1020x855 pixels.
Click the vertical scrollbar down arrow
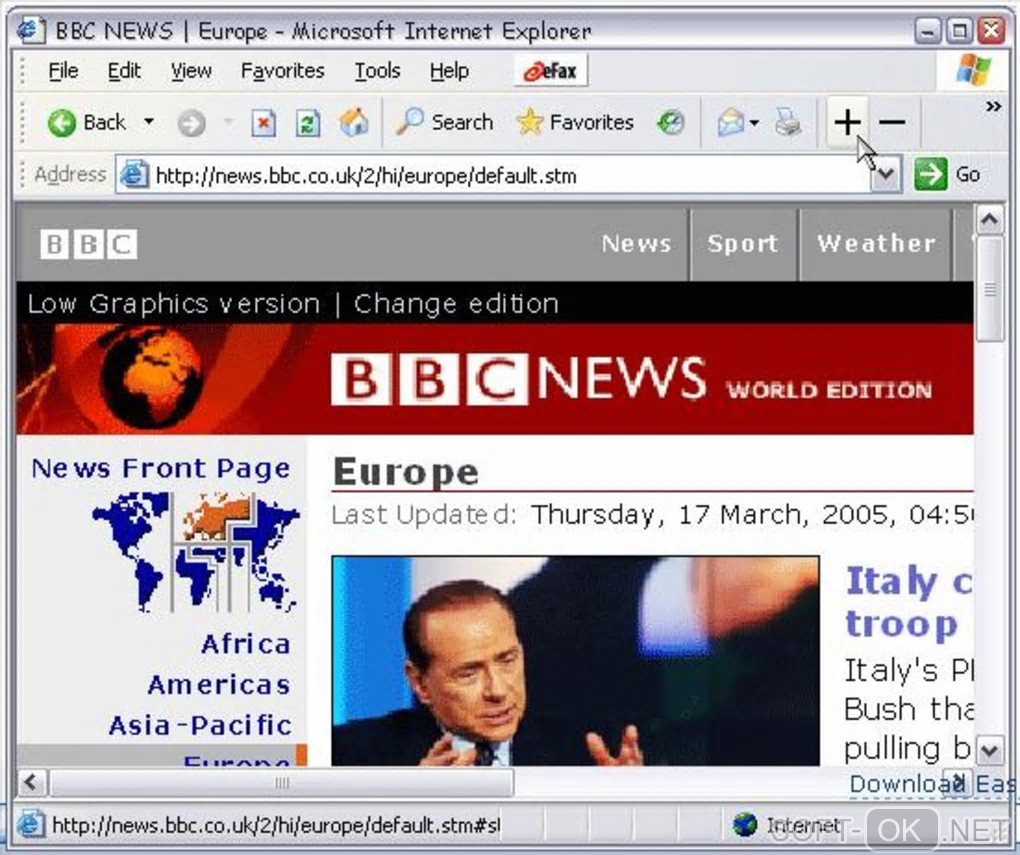(989, 750)
